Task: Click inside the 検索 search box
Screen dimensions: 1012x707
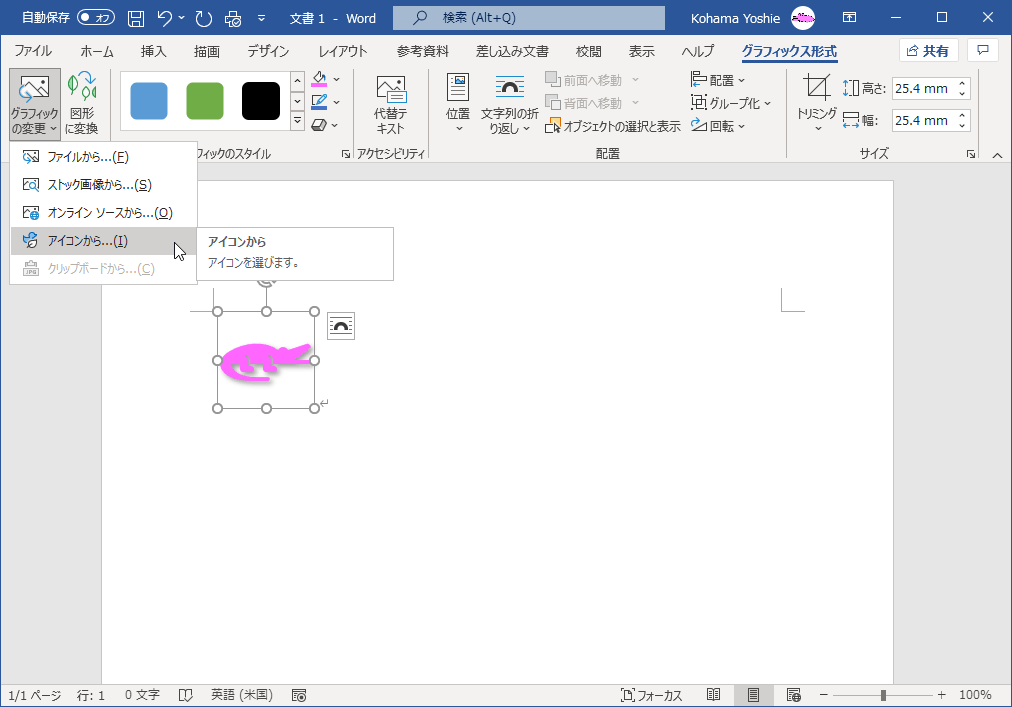Action: 528,17
